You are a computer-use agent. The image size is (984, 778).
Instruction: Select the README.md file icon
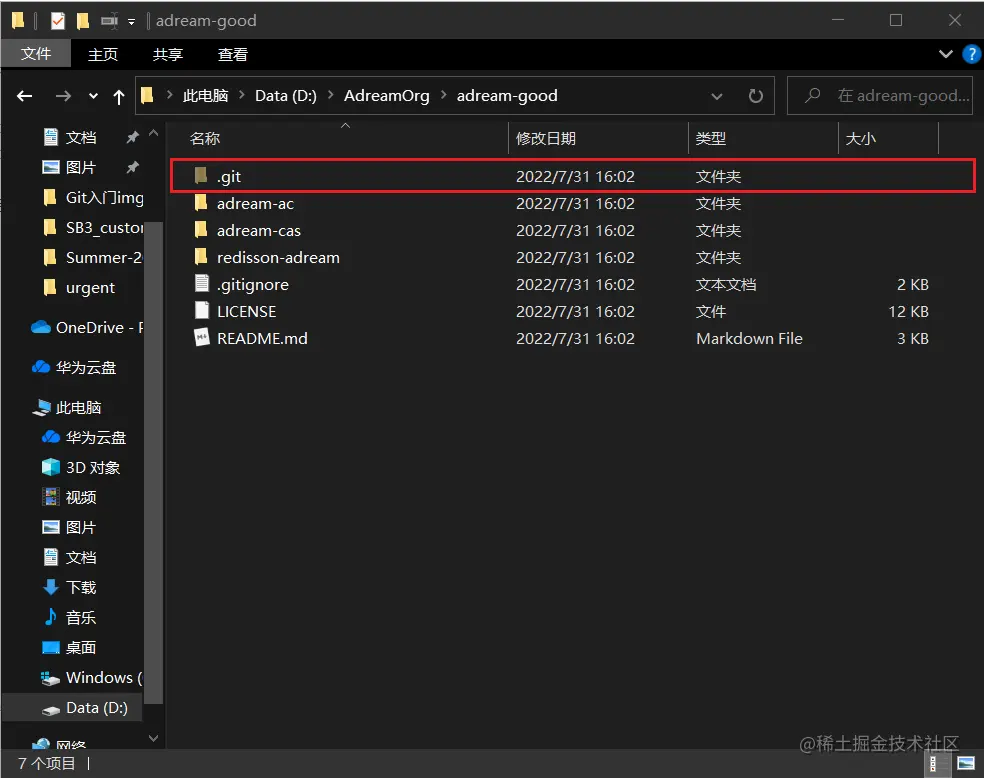click(x=201, y=338)
